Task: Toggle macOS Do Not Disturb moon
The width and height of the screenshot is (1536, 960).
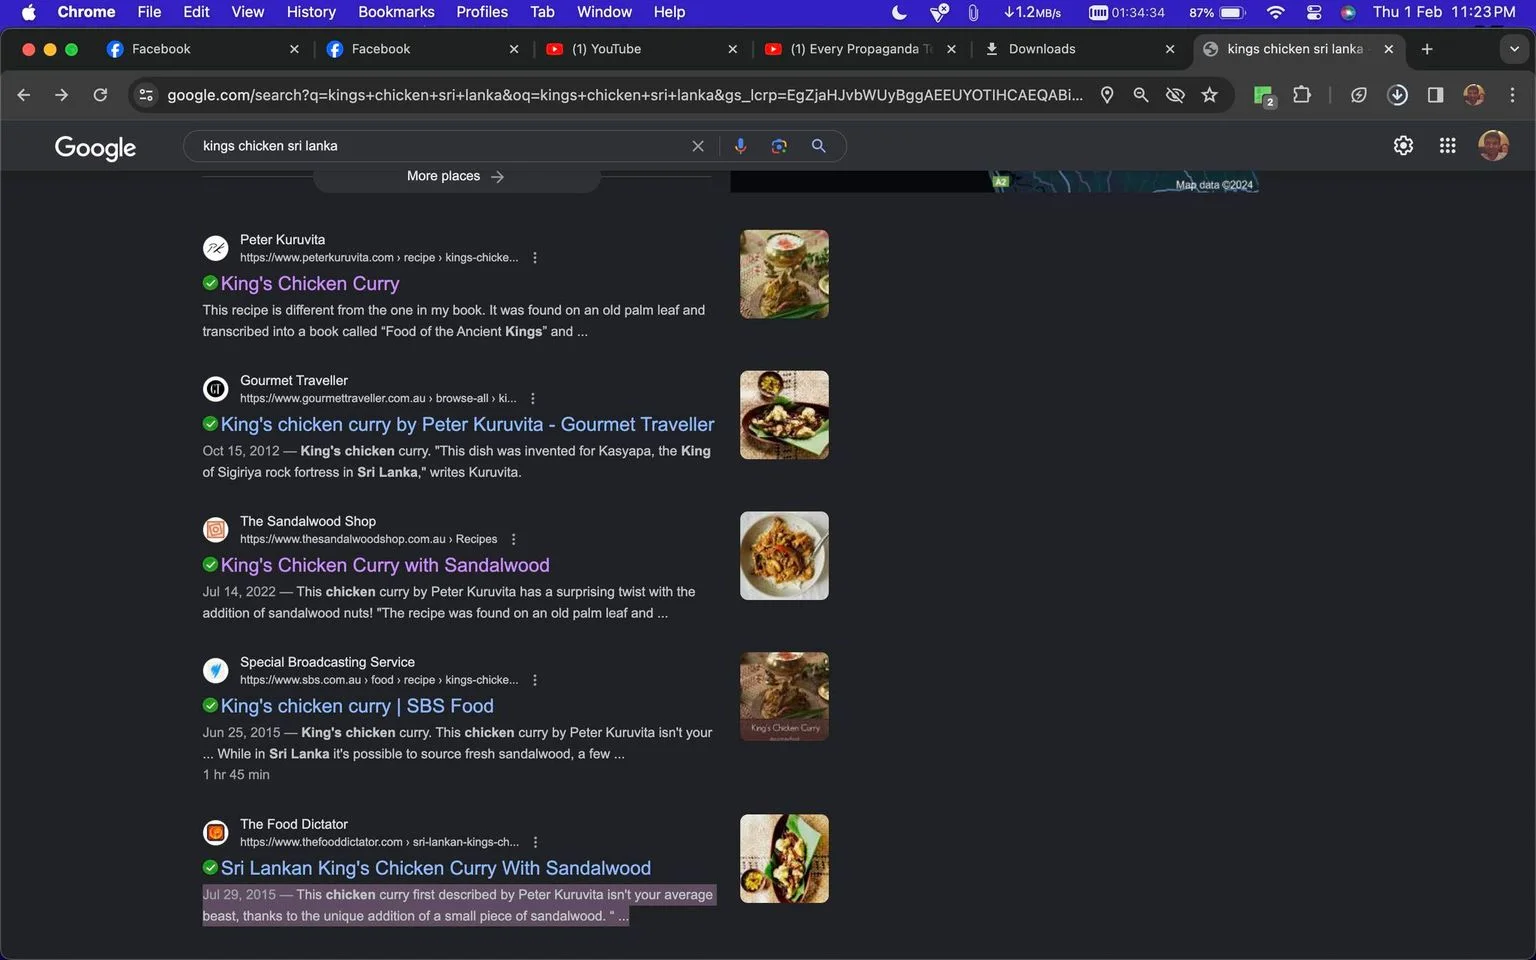Action: click(899, 12)
